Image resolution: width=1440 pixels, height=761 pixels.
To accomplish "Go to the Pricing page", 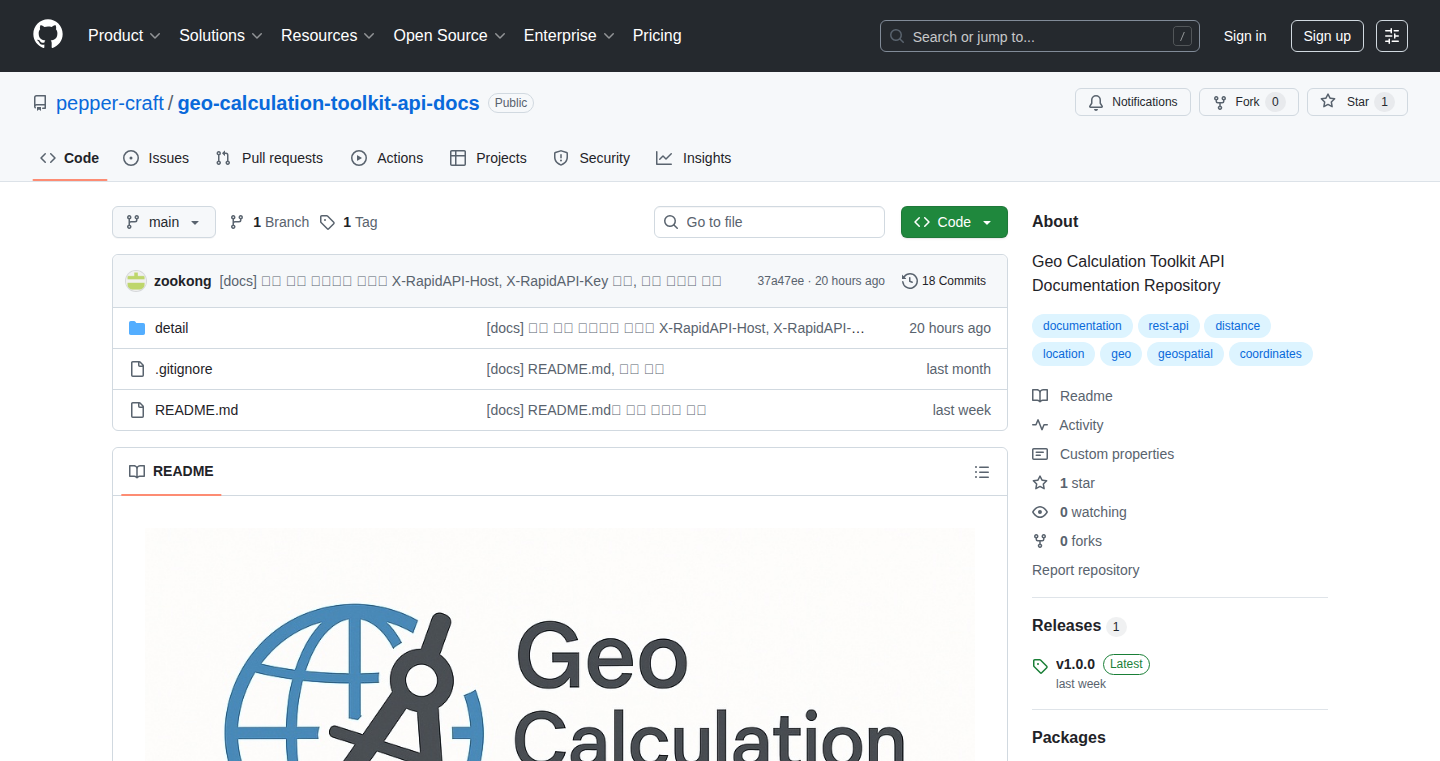I will click(657, 36).
